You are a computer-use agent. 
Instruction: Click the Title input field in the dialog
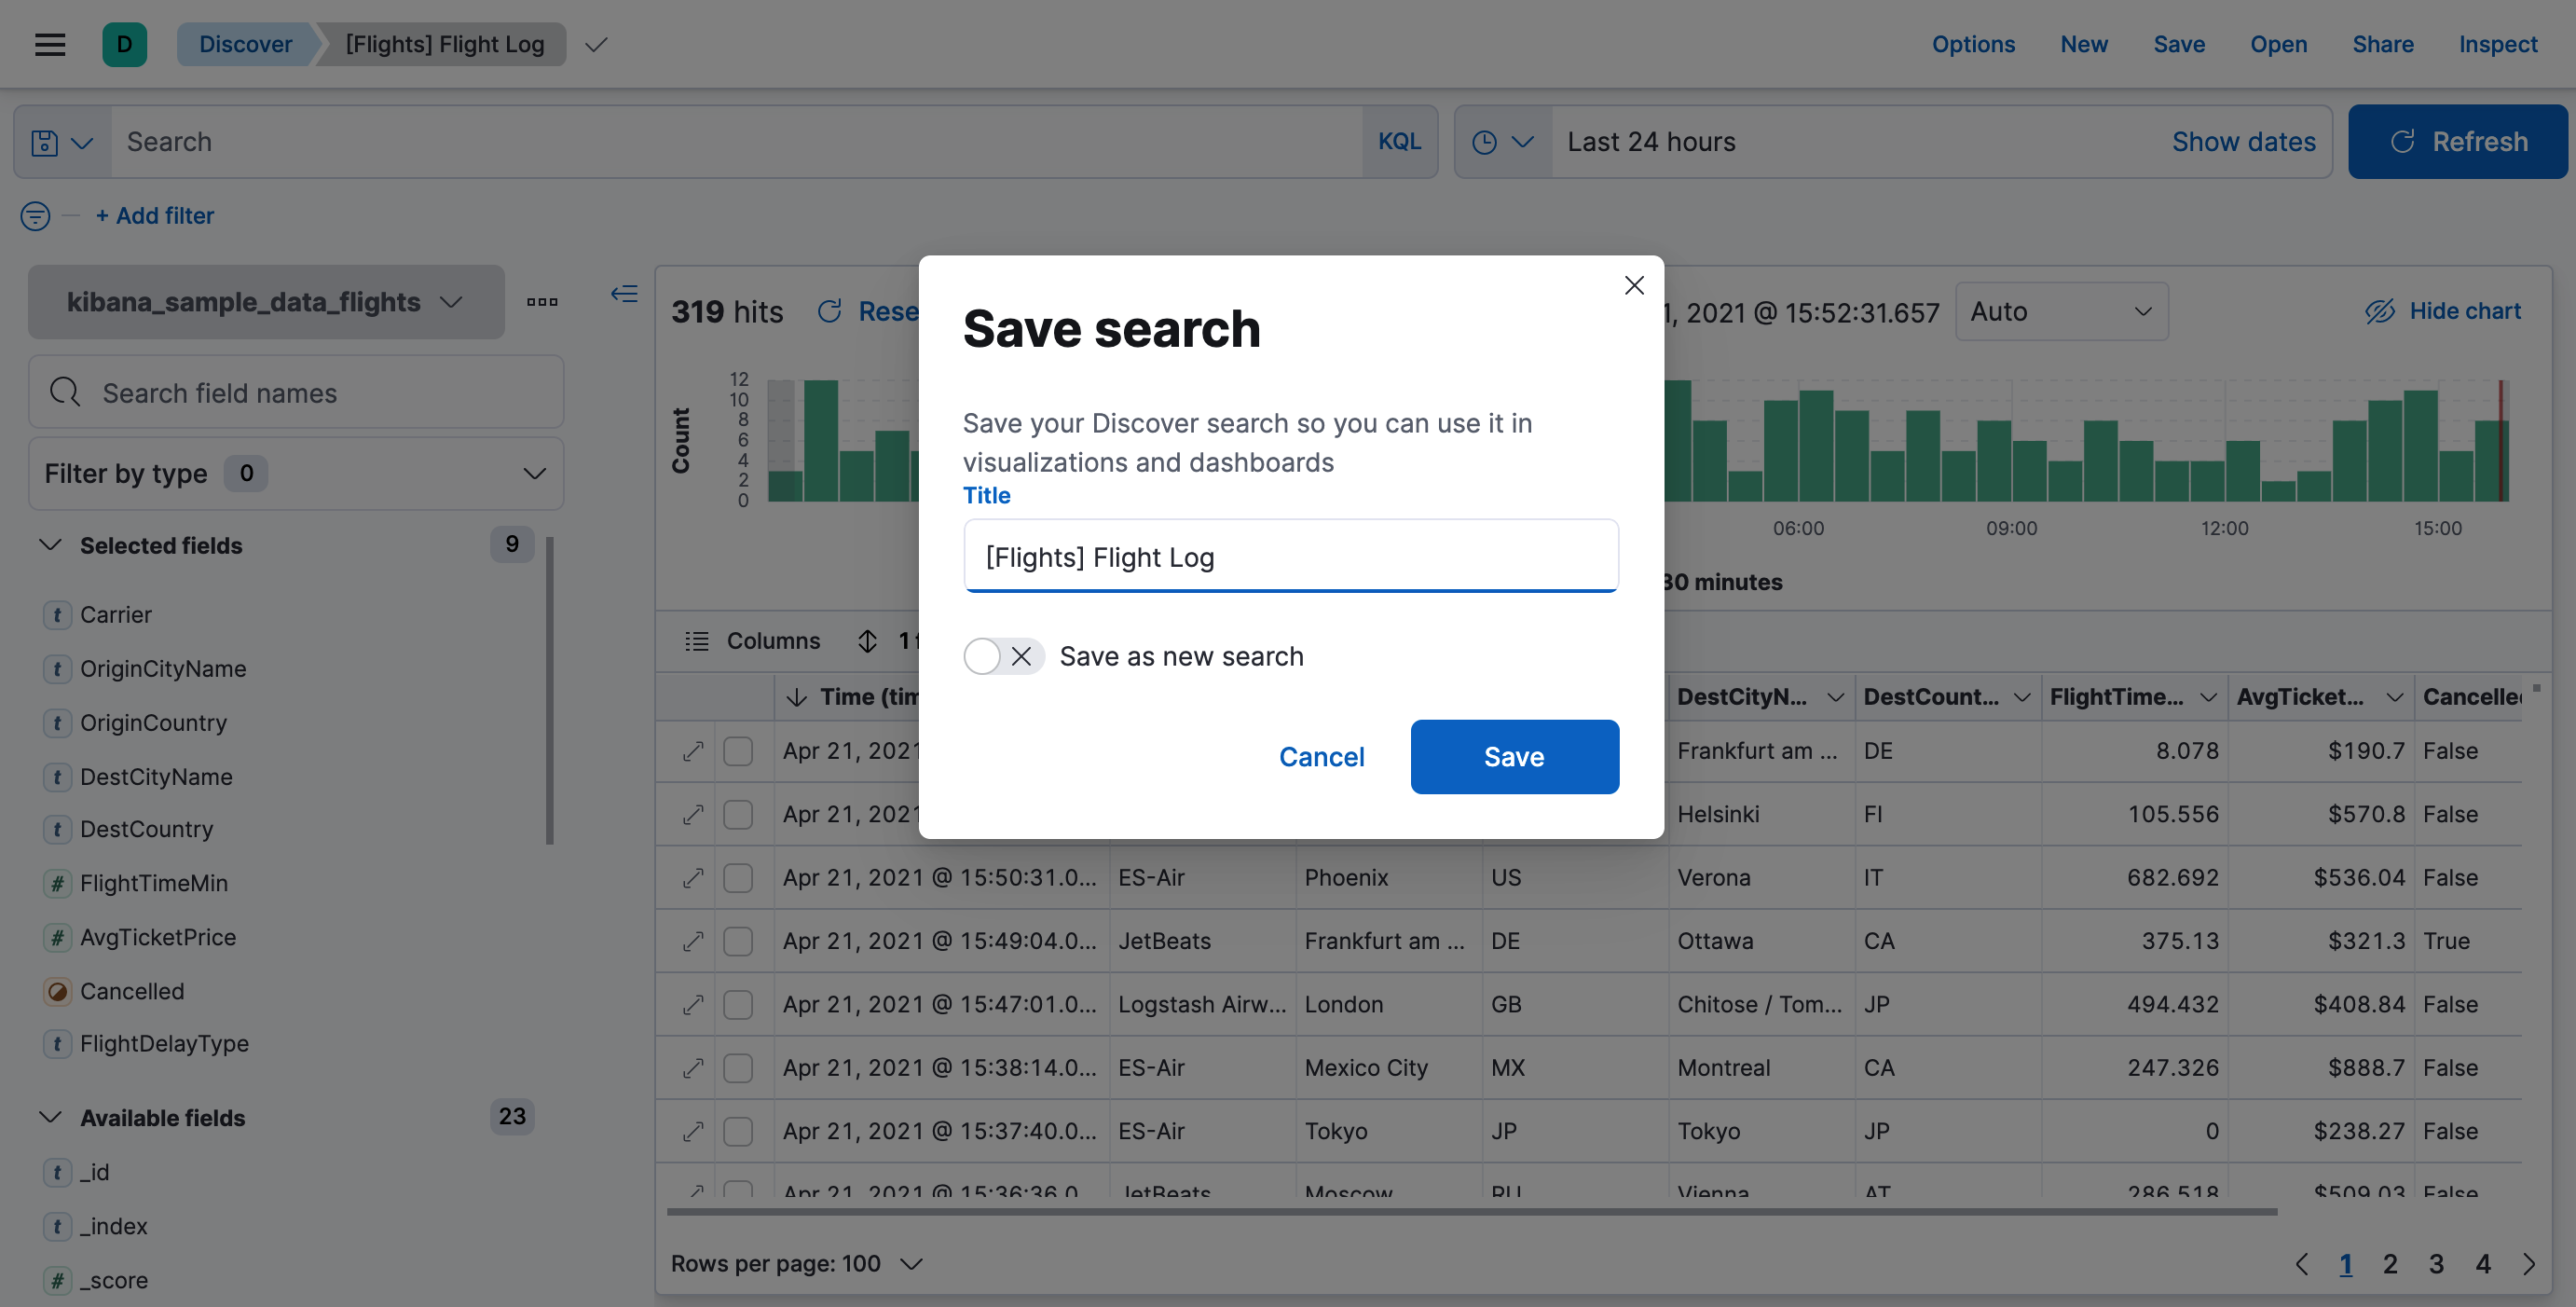click(1290, 556)
